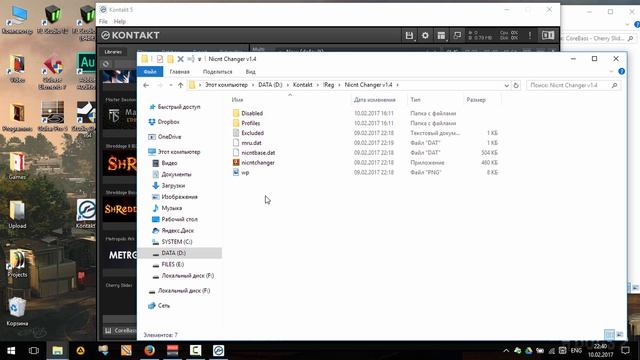
Task: Click the Explorer search field
Action: 573,85
